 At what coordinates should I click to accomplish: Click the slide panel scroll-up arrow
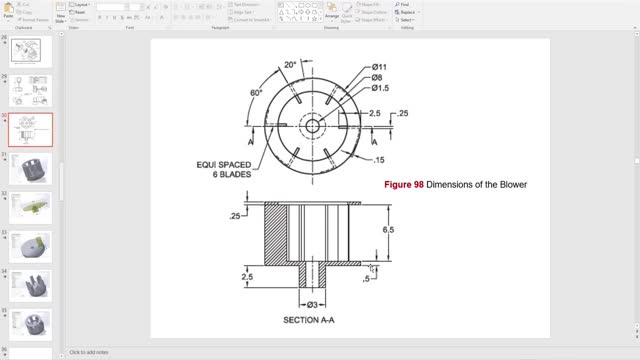pyautogui.click(x=62, y=34)
